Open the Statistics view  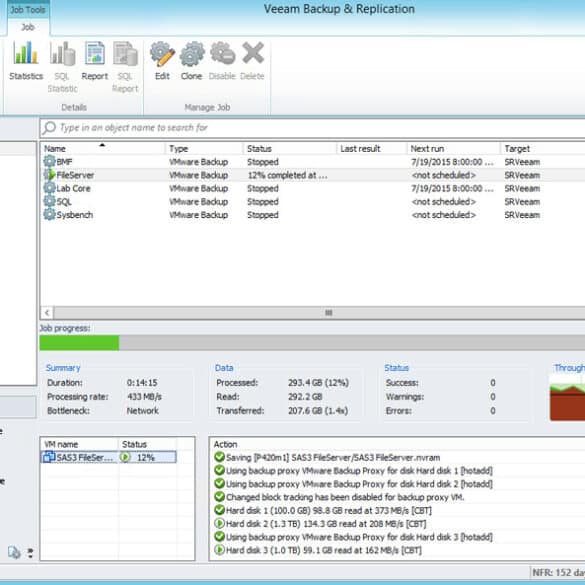[x=26, y=61]
